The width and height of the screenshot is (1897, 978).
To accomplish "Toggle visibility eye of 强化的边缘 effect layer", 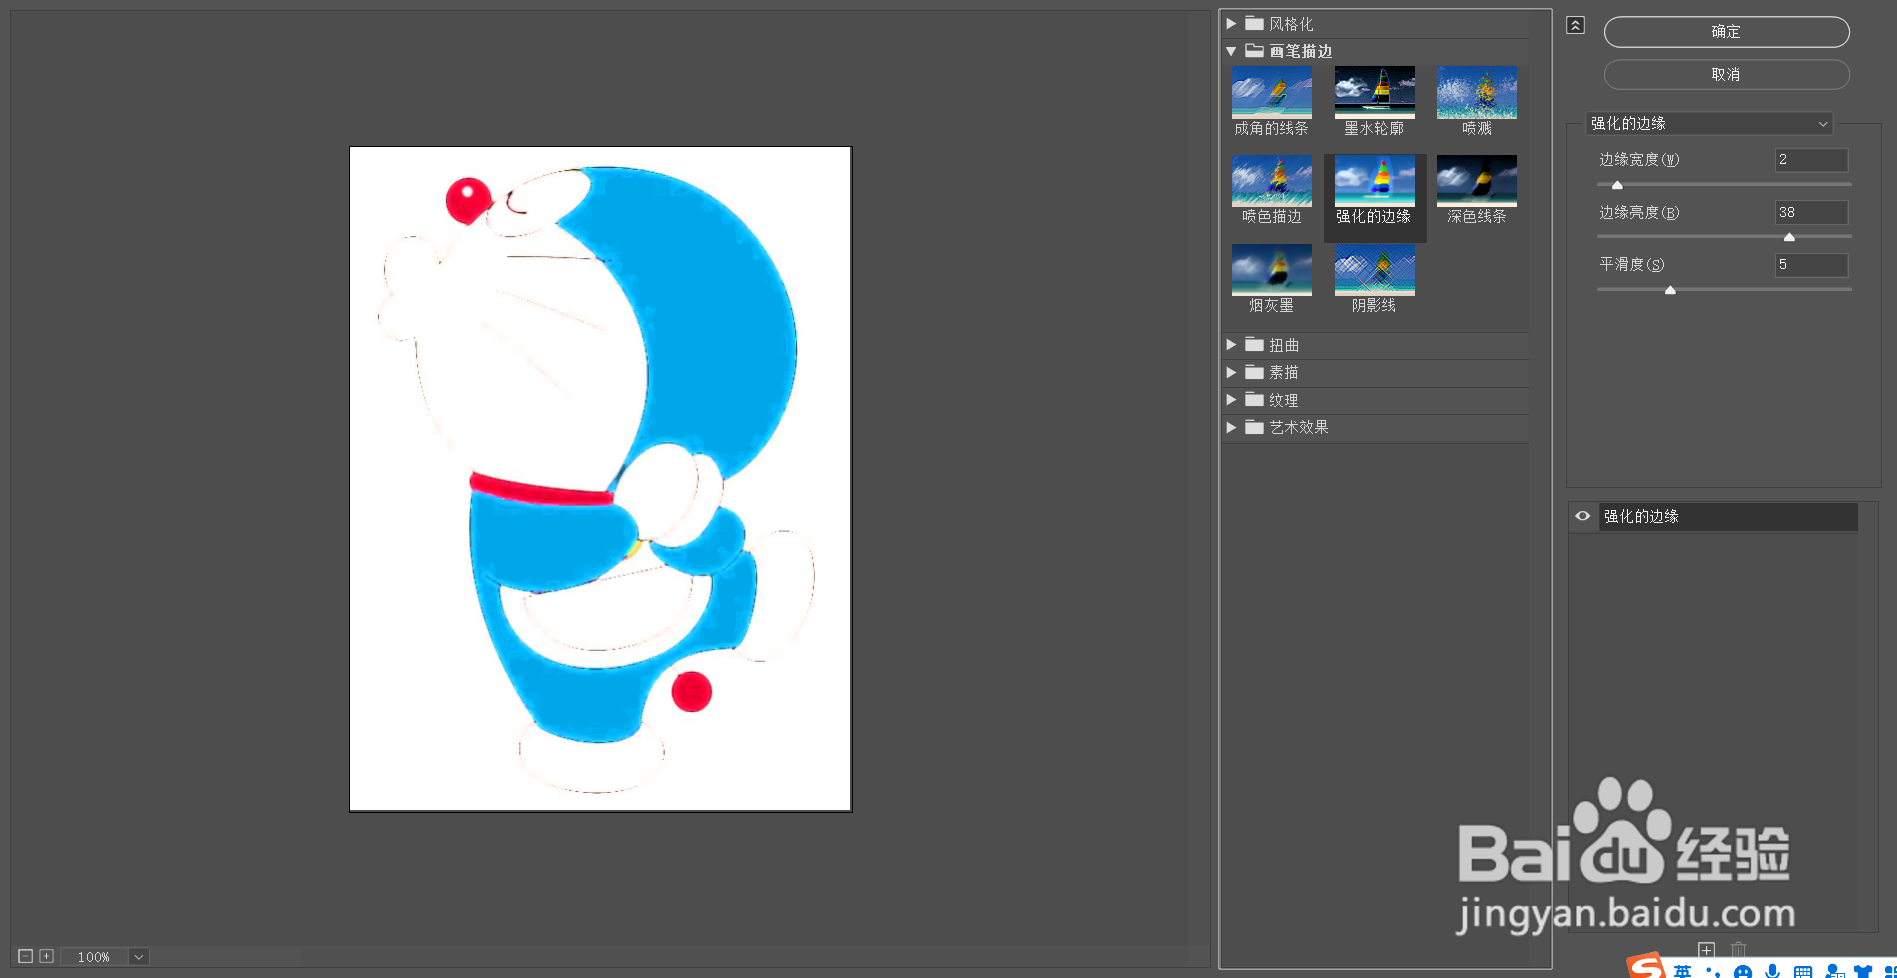I will tap(1582, 516).
